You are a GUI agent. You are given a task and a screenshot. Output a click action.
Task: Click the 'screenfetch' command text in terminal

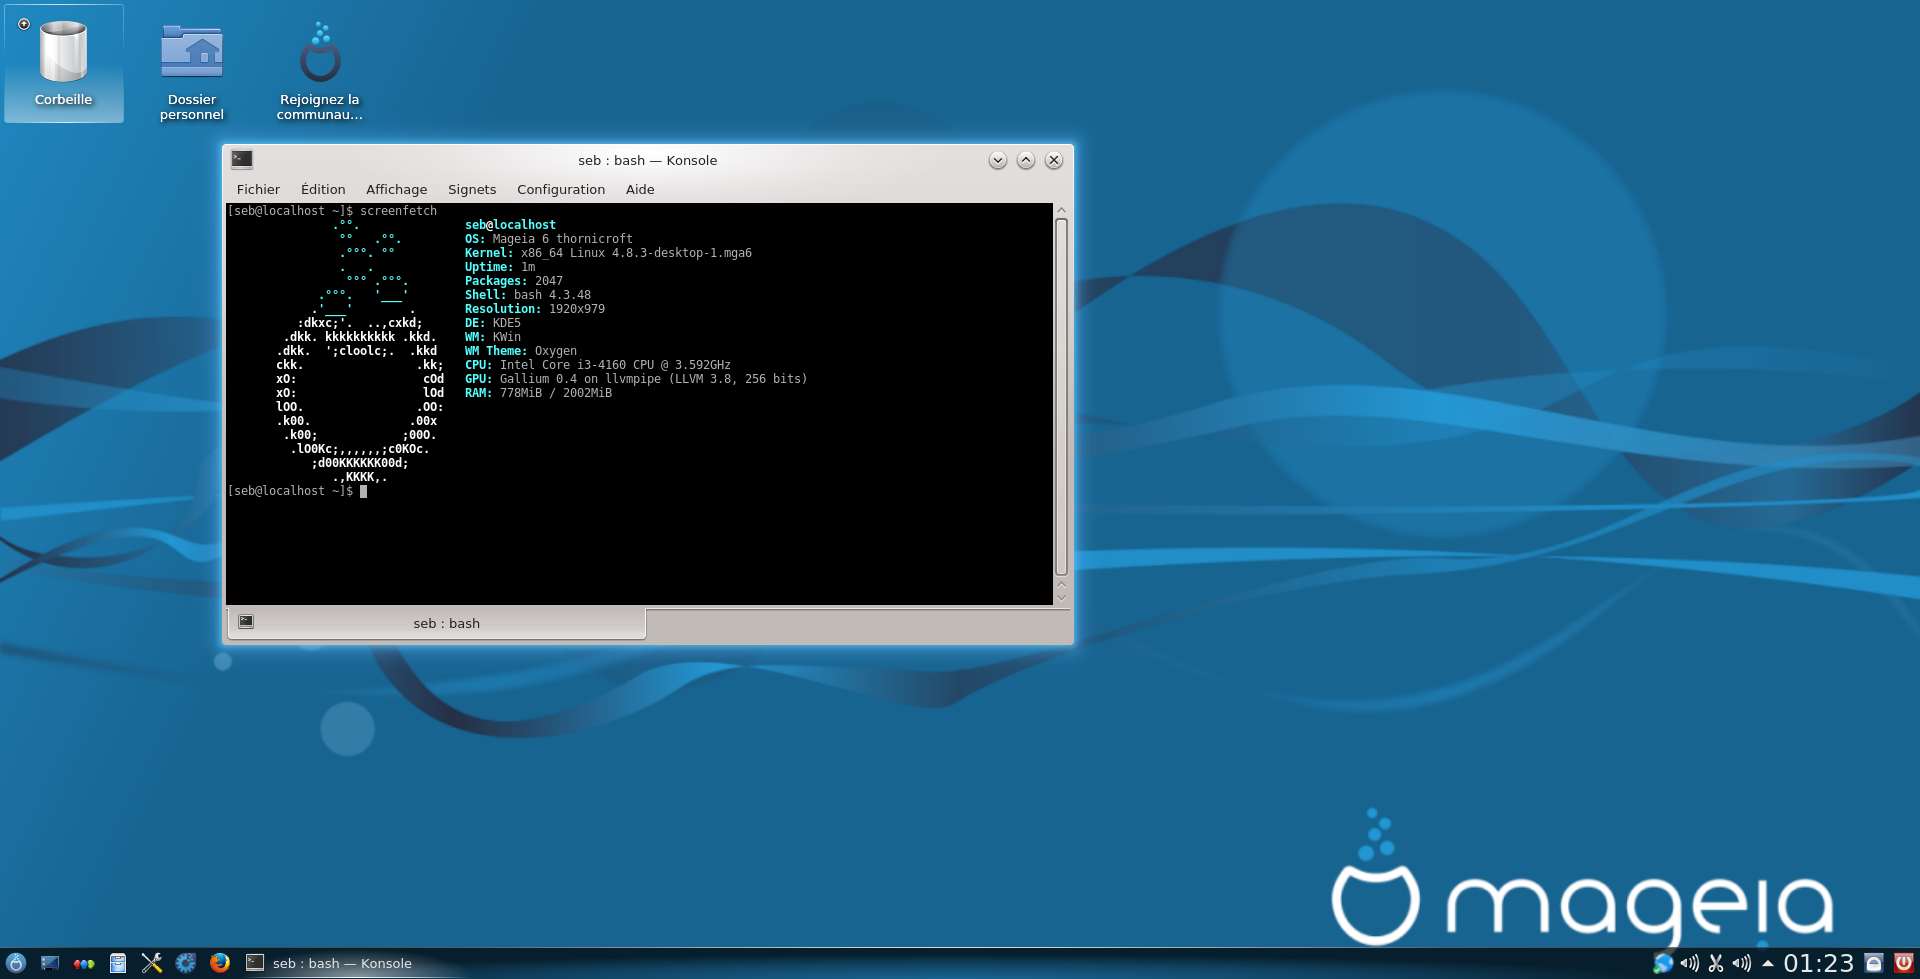pos(398,211)
